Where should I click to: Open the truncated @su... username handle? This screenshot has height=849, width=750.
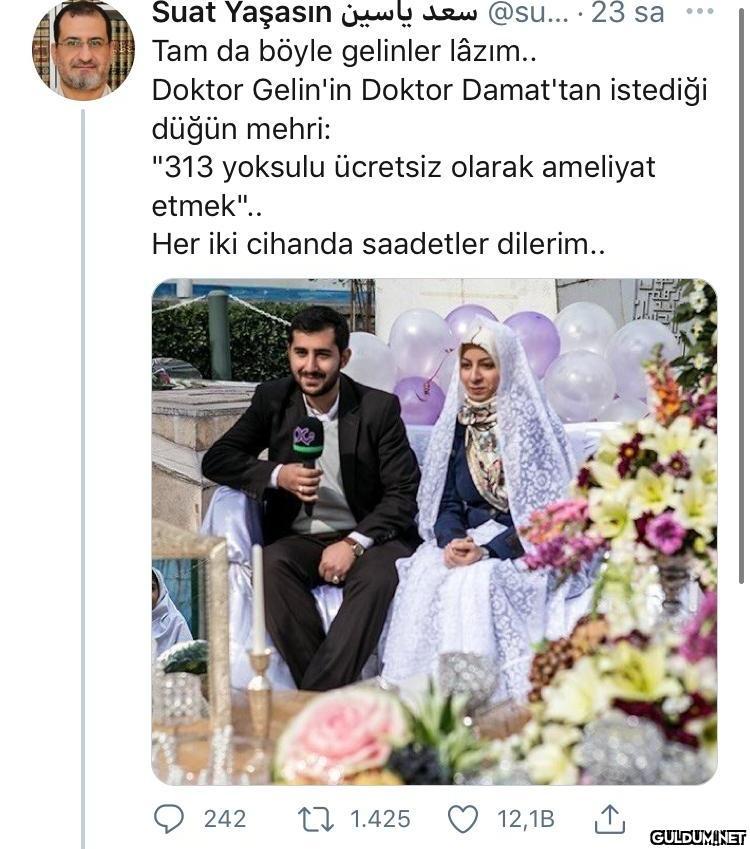point(528,13)
